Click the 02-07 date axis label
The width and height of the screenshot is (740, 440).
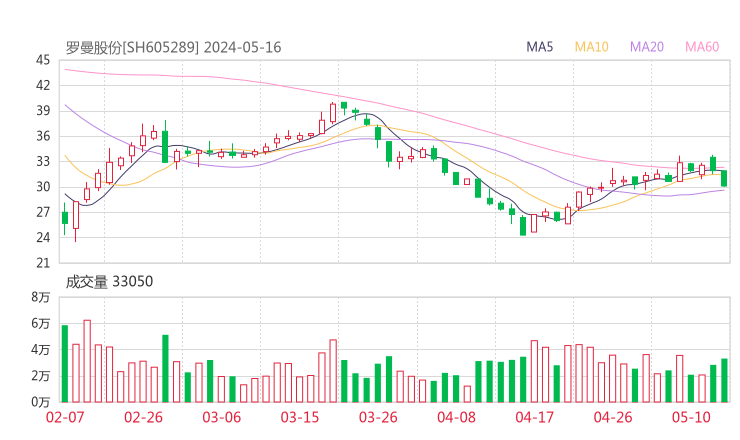pyautogui.click(x=65, y=417)
